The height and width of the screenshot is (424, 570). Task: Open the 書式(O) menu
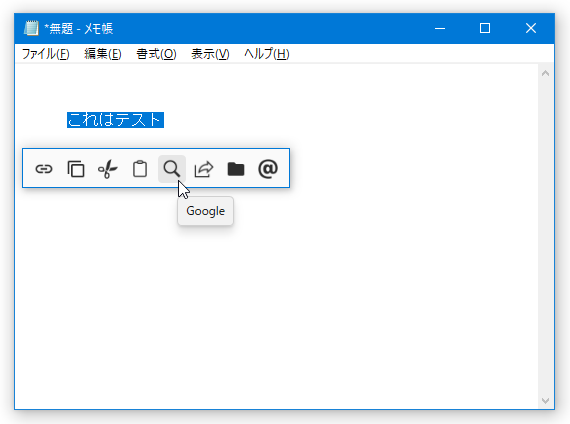(x=156, y=54)
